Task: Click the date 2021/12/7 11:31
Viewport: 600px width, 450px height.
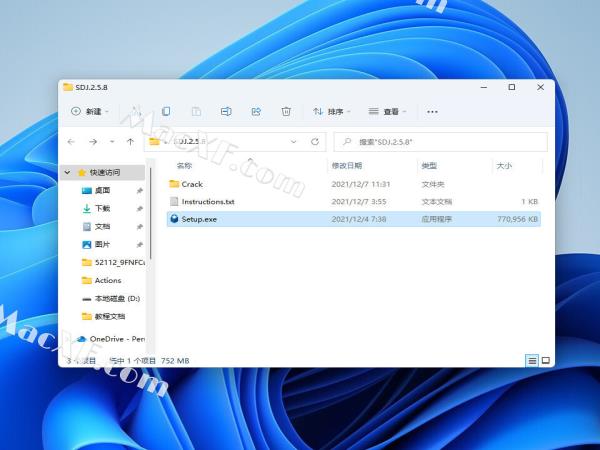Action: 360,184
